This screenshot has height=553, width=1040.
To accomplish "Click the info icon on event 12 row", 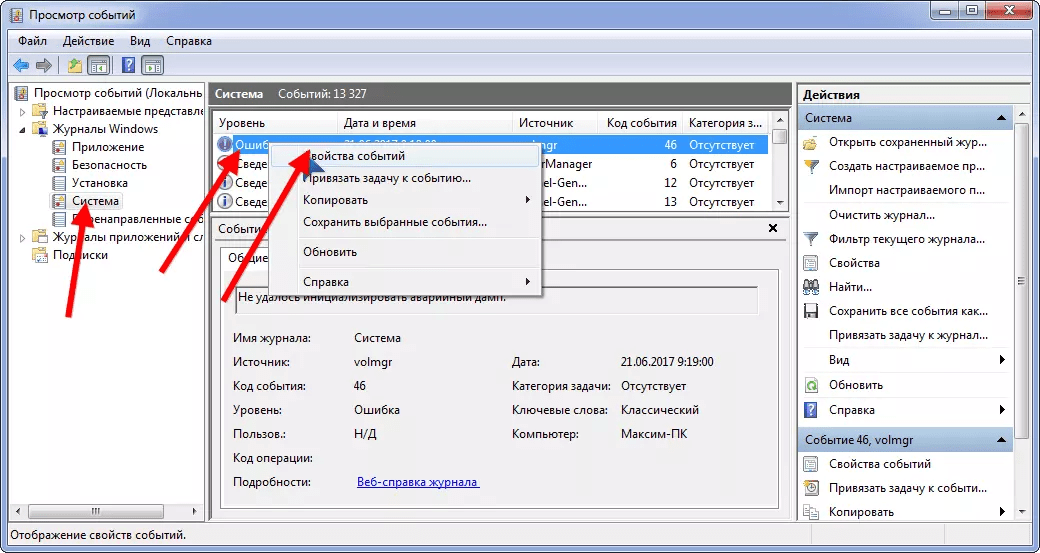I will [x=225, y=182].
